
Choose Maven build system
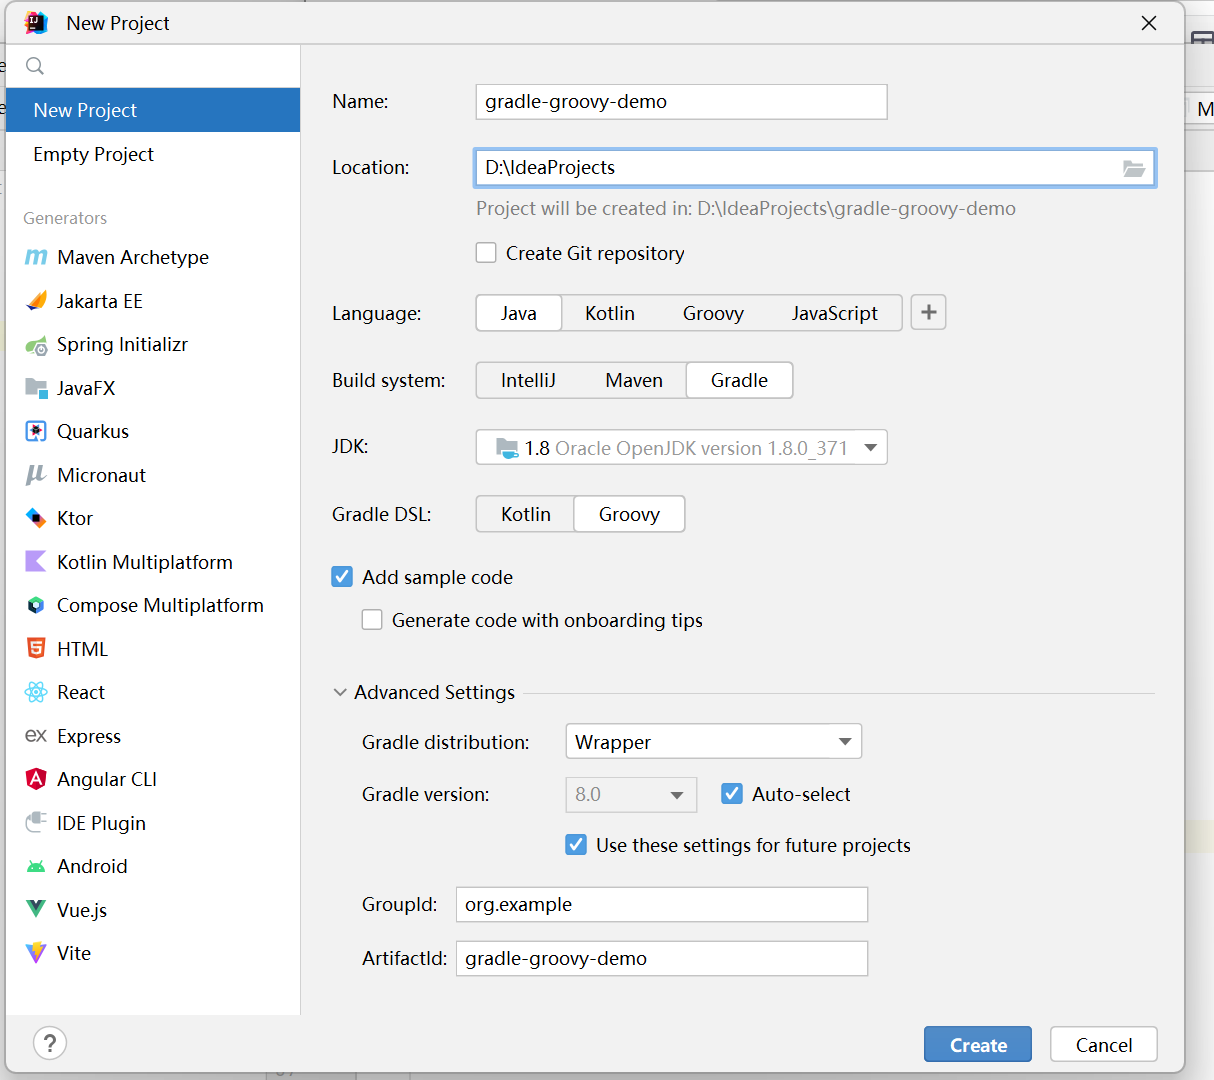tap(634, 380)
